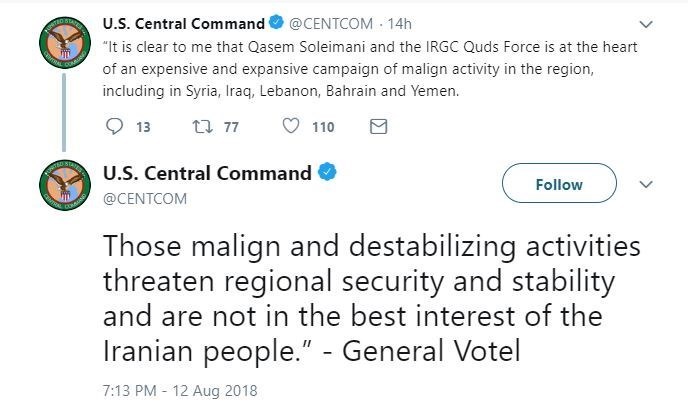Screen dimensions: 688x404
Task: Click verified badge on main tweet
Action: 327,172
